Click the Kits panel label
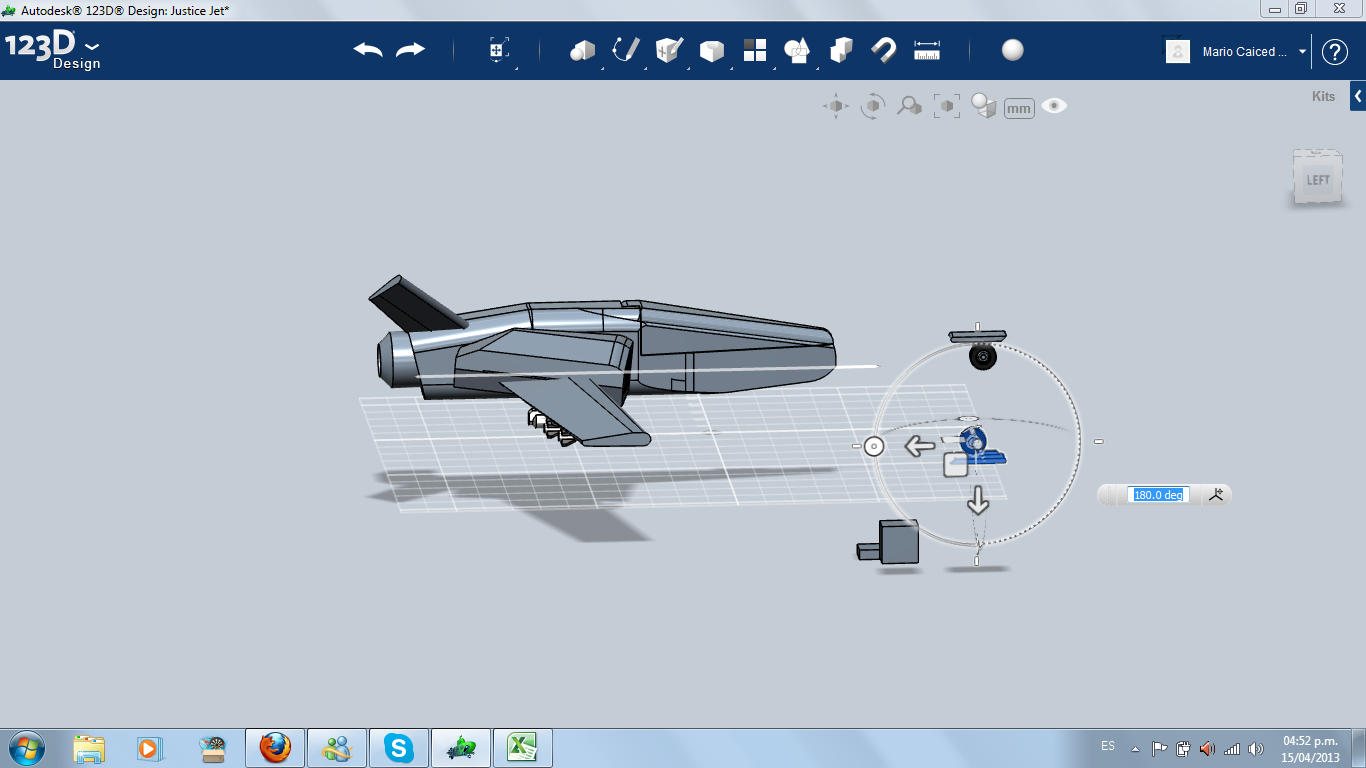The width and height of the screenshot is (1366, 768). tap(1323, 97)
